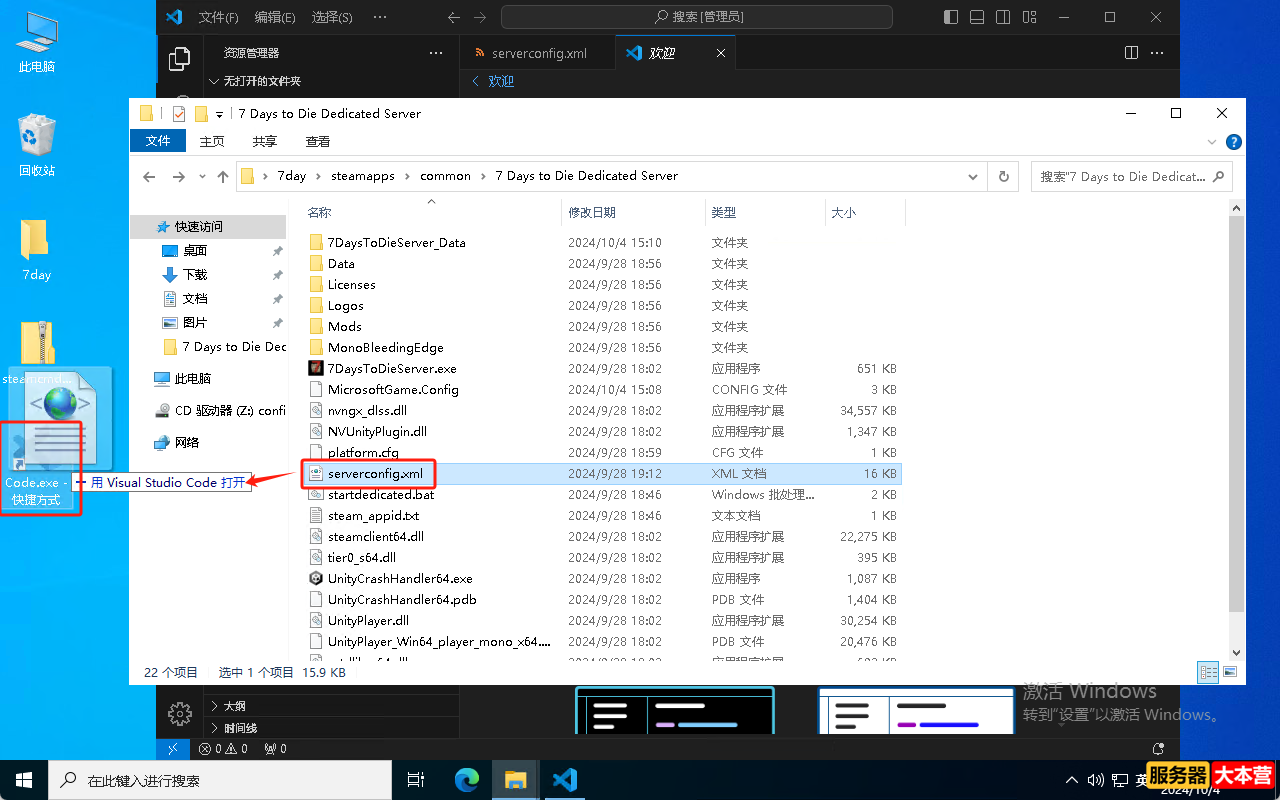Switch Explorer to large icons view
This screenshot has width=1280, height=800.
(1230, 672)
